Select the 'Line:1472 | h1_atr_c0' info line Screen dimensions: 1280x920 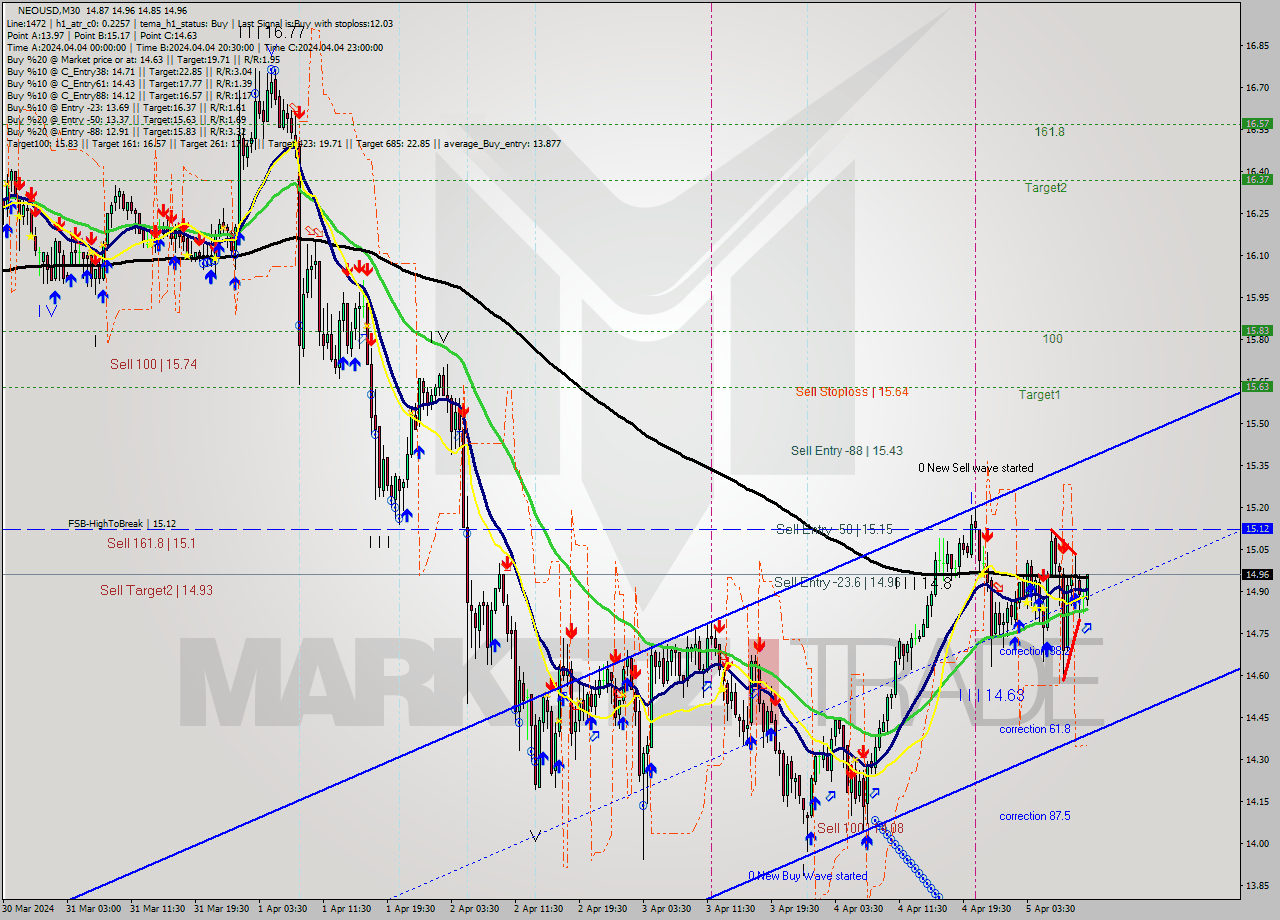coord(200,23)
